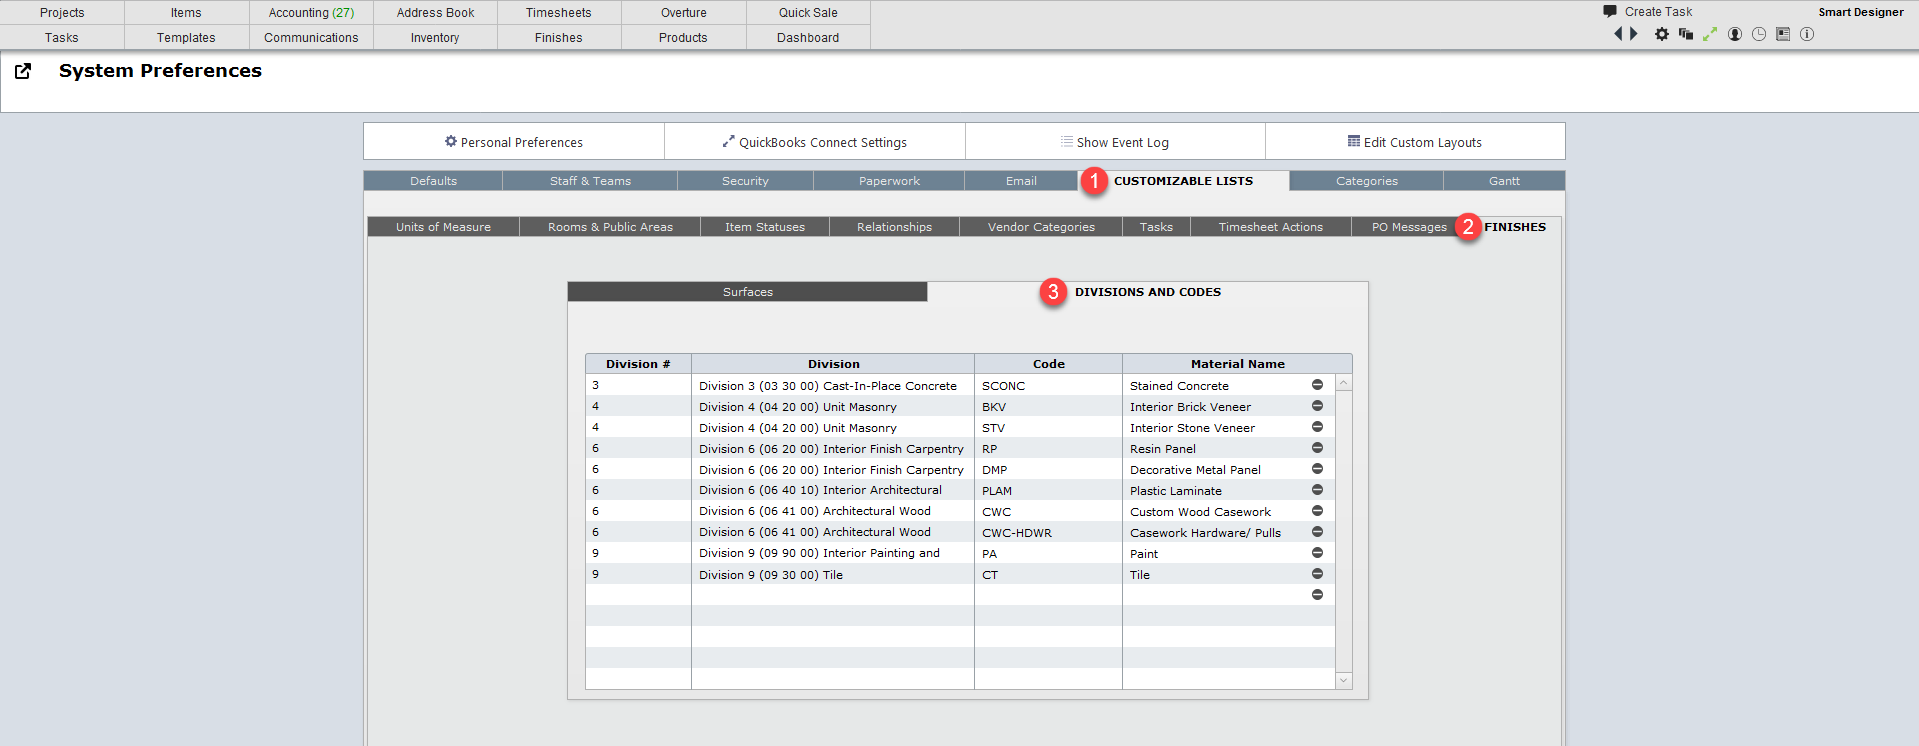This screenshot has height=746, width=1919.
Task: Click the minus icon on the empty row
Action: pyautogui.click(x=1317, y=595)
